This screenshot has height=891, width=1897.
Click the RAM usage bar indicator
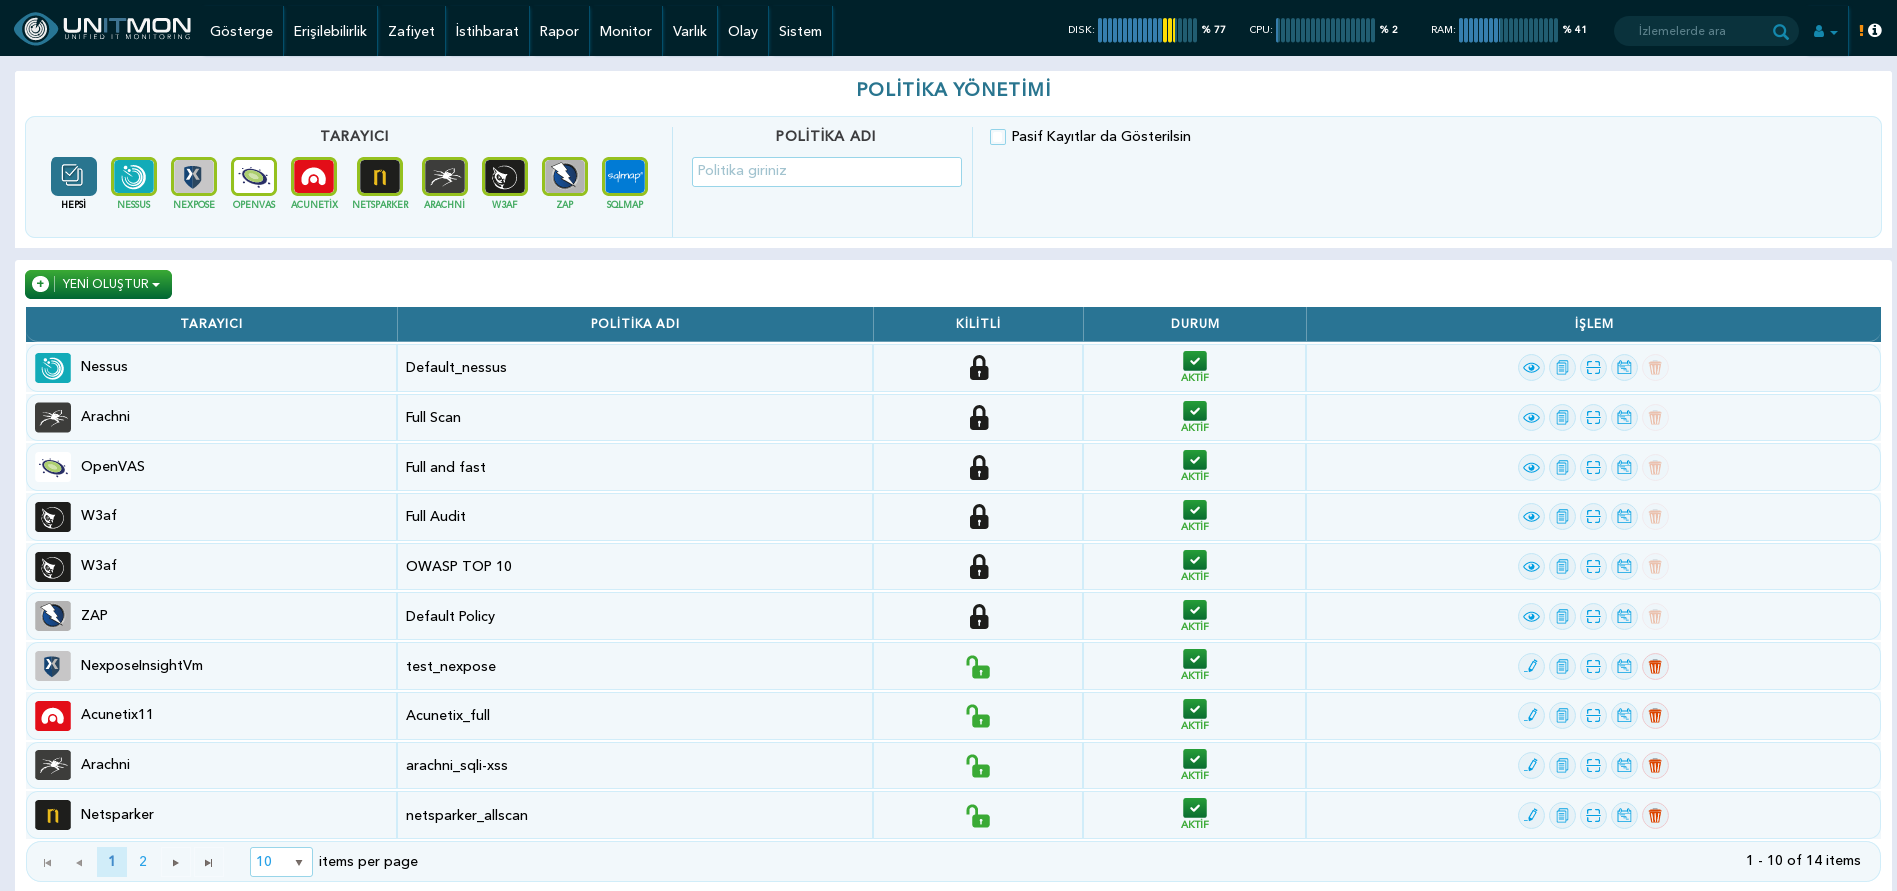coord(1508,30)
